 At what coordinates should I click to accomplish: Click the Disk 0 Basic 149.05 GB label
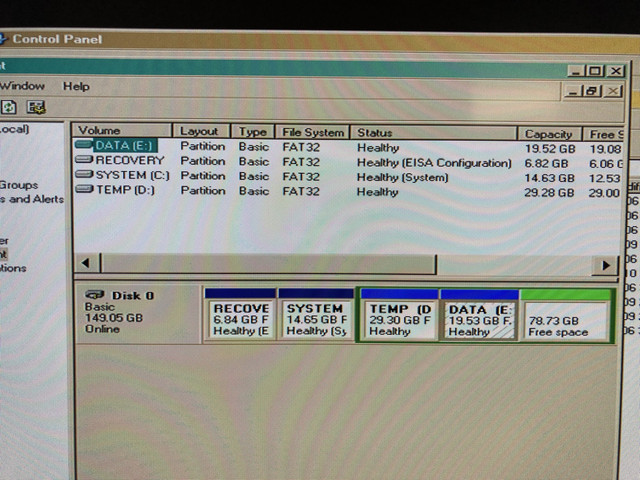point(138,313)
